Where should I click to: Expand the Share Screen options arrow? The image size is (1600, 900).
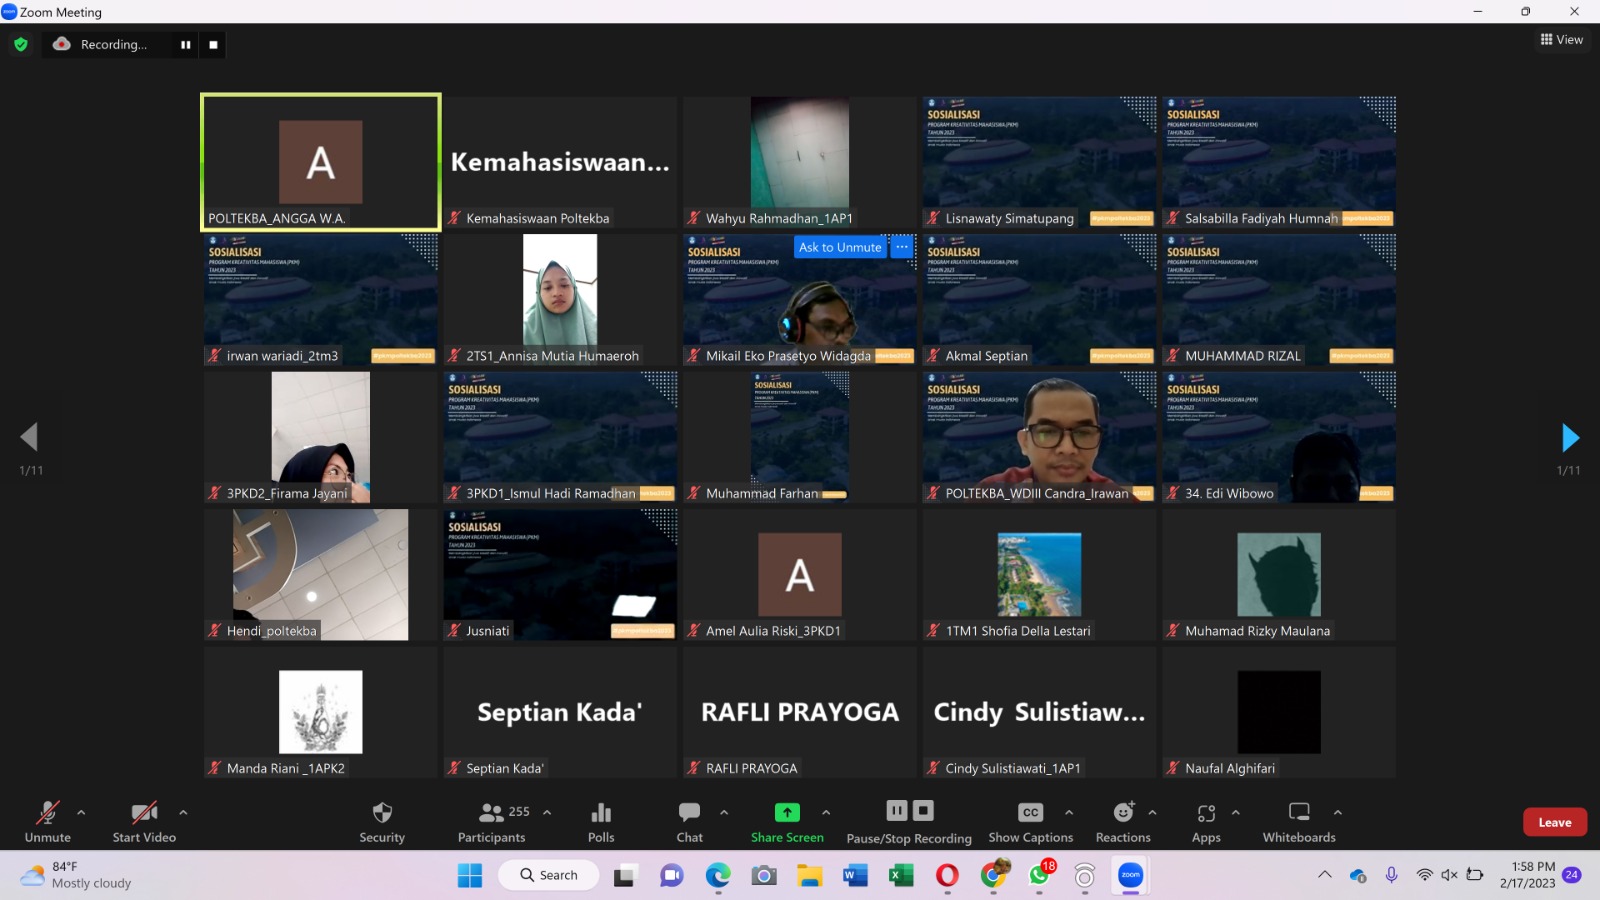[826, 812]
